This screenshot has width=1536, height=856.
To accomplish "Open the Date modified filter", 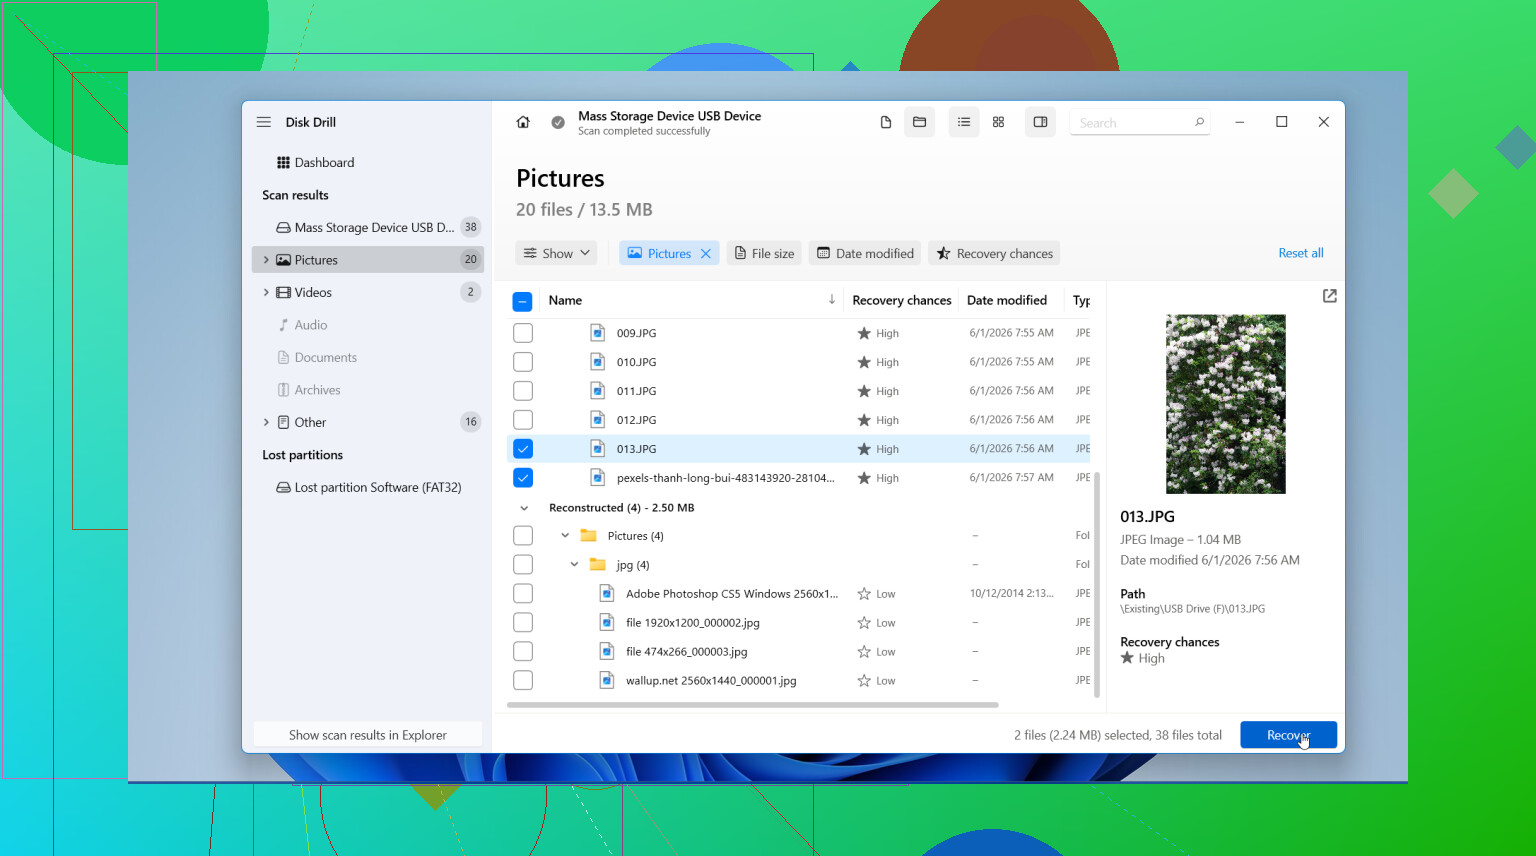I will (865, 254).
